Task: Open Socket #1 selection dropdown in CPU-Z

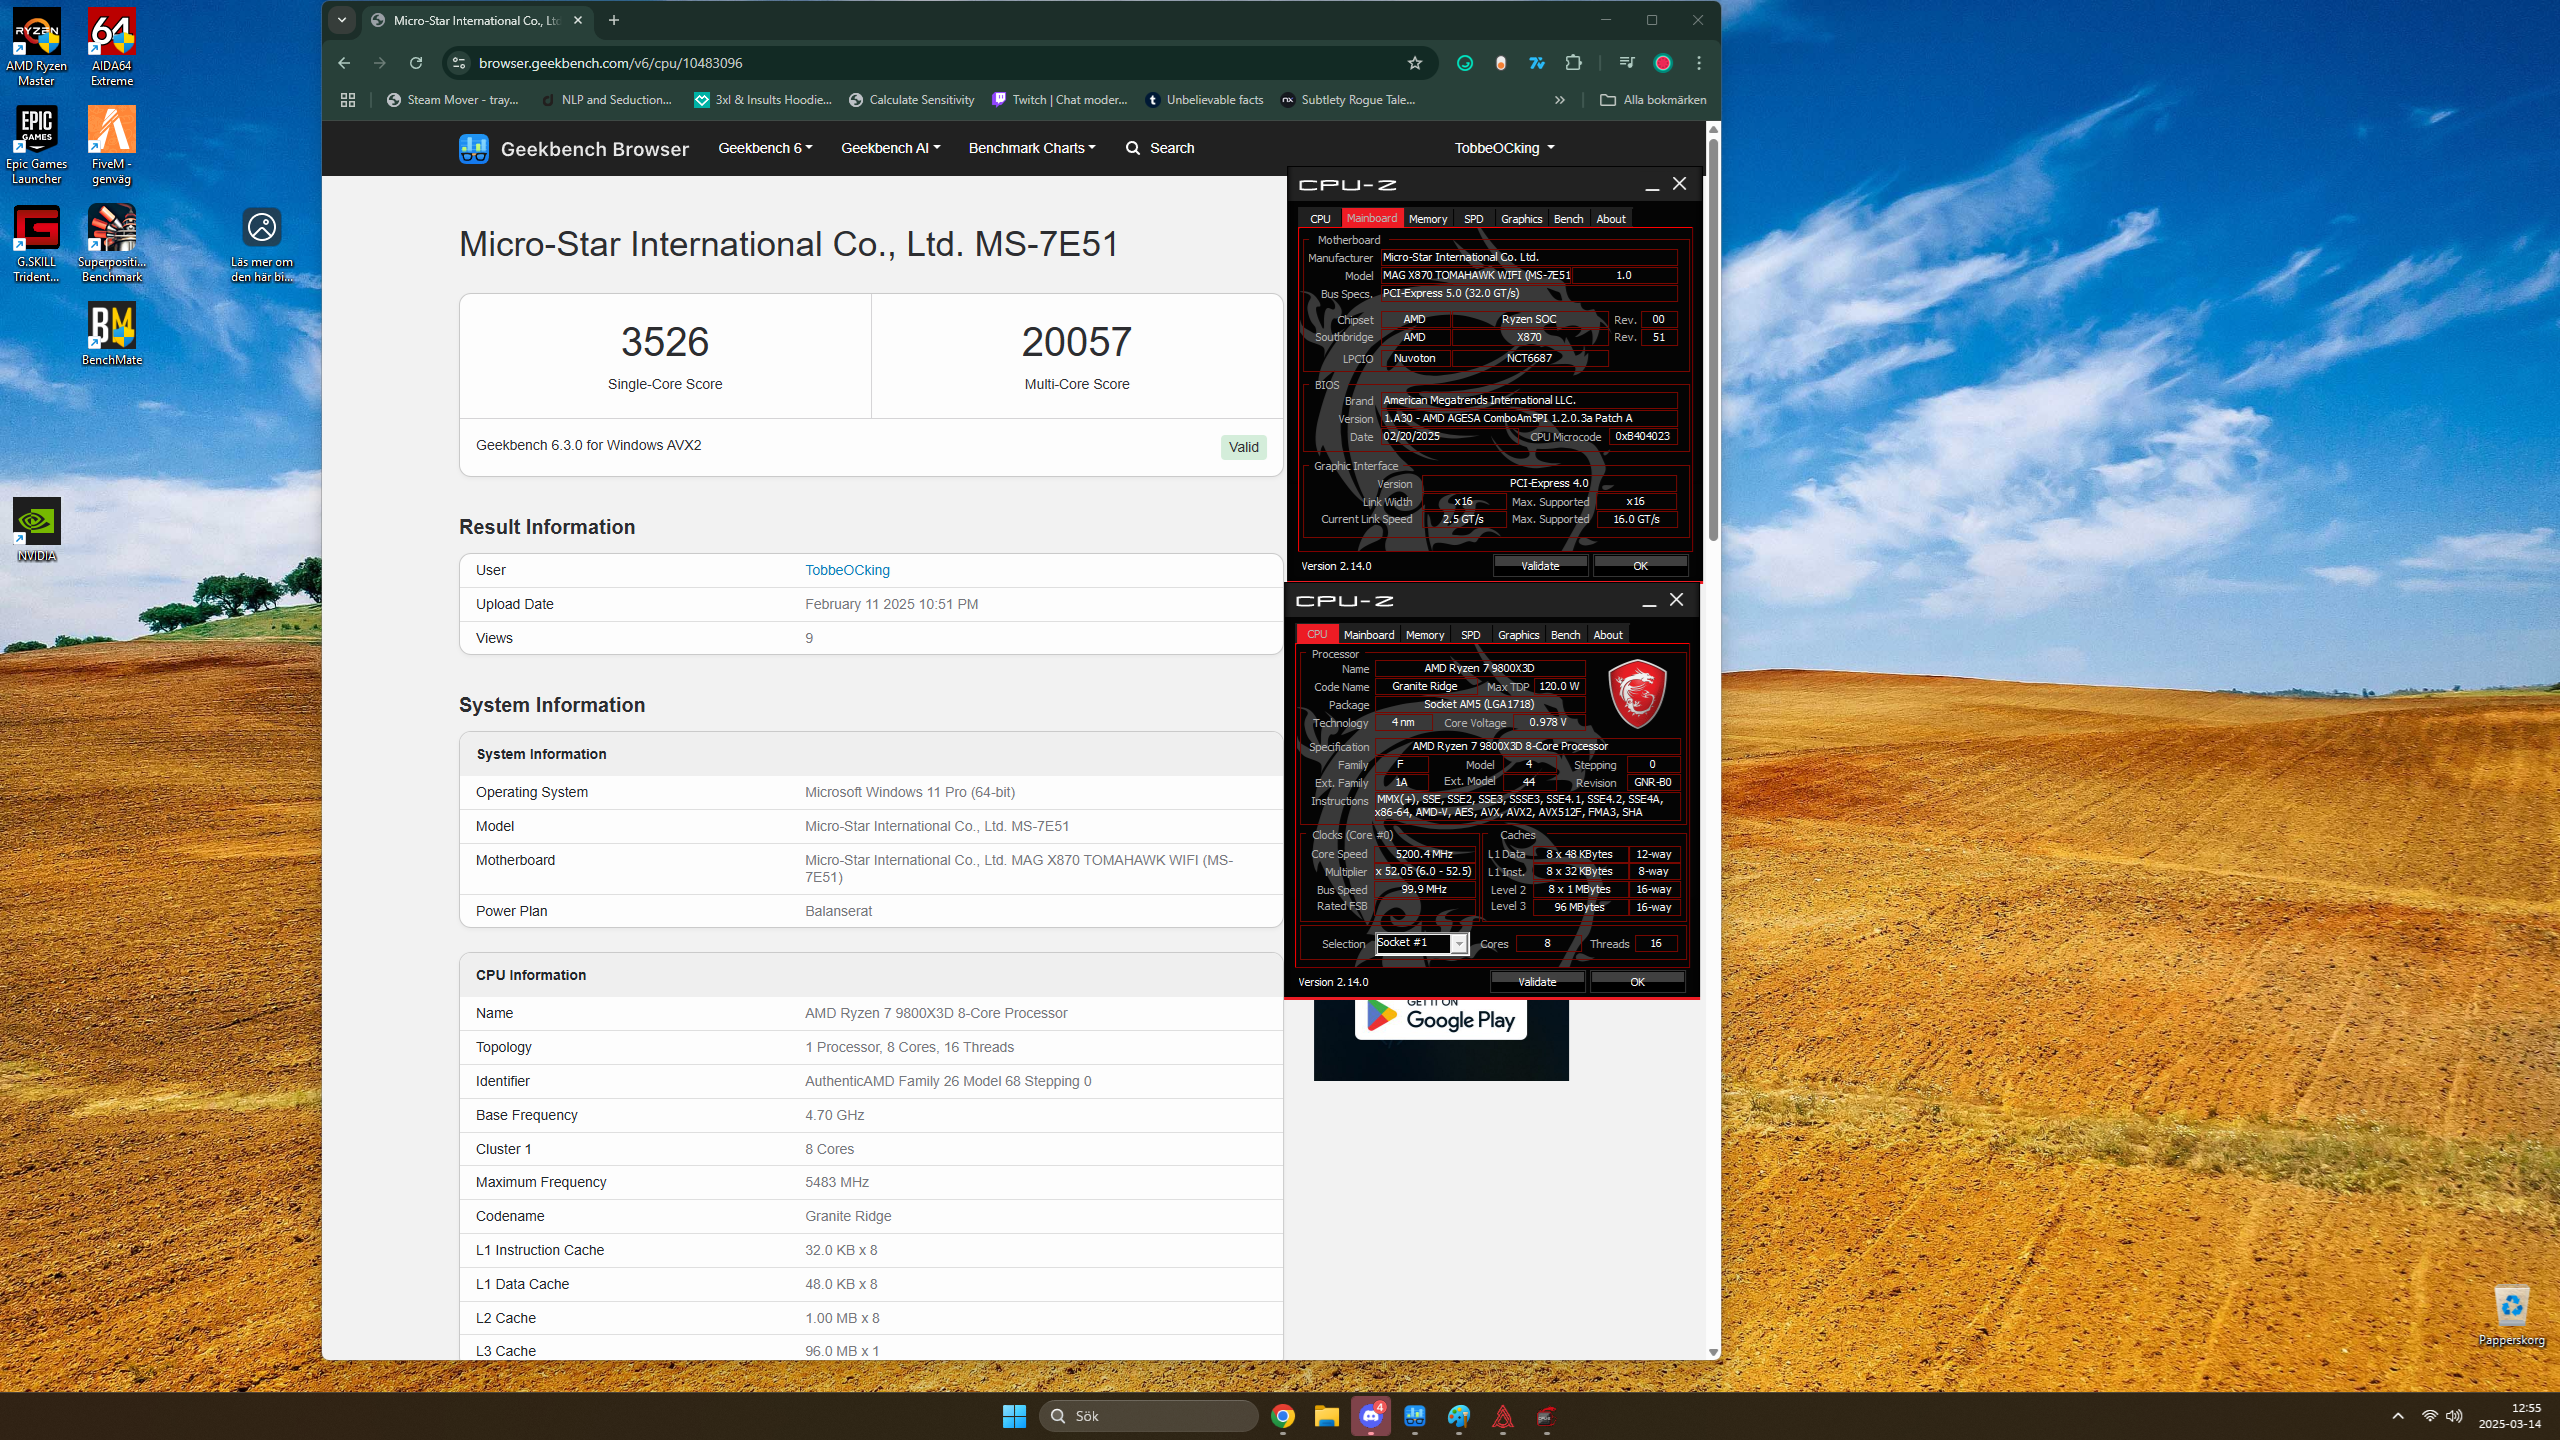Action: tap(1421, 943)
